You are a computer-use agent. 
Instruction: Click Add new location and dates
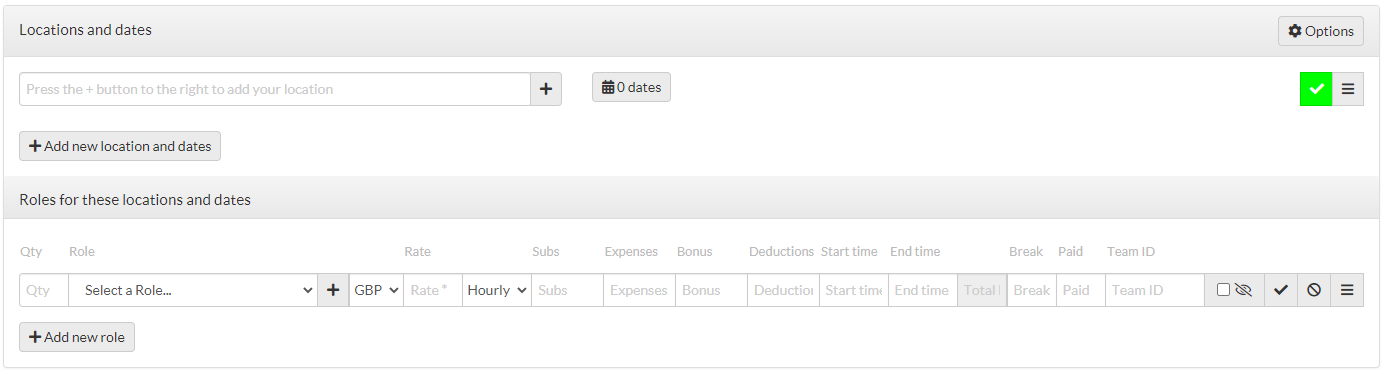point(120,146)
